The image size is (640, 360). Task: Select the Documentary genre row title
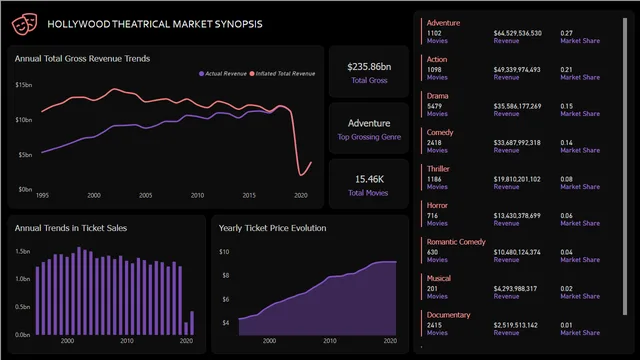(448, 315)
